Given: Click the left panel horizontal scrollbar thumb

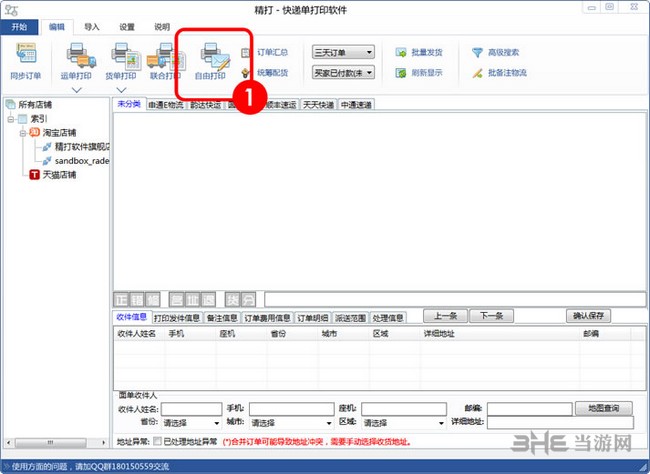Looking at the screenshot, I should click(x=51, y=442).
